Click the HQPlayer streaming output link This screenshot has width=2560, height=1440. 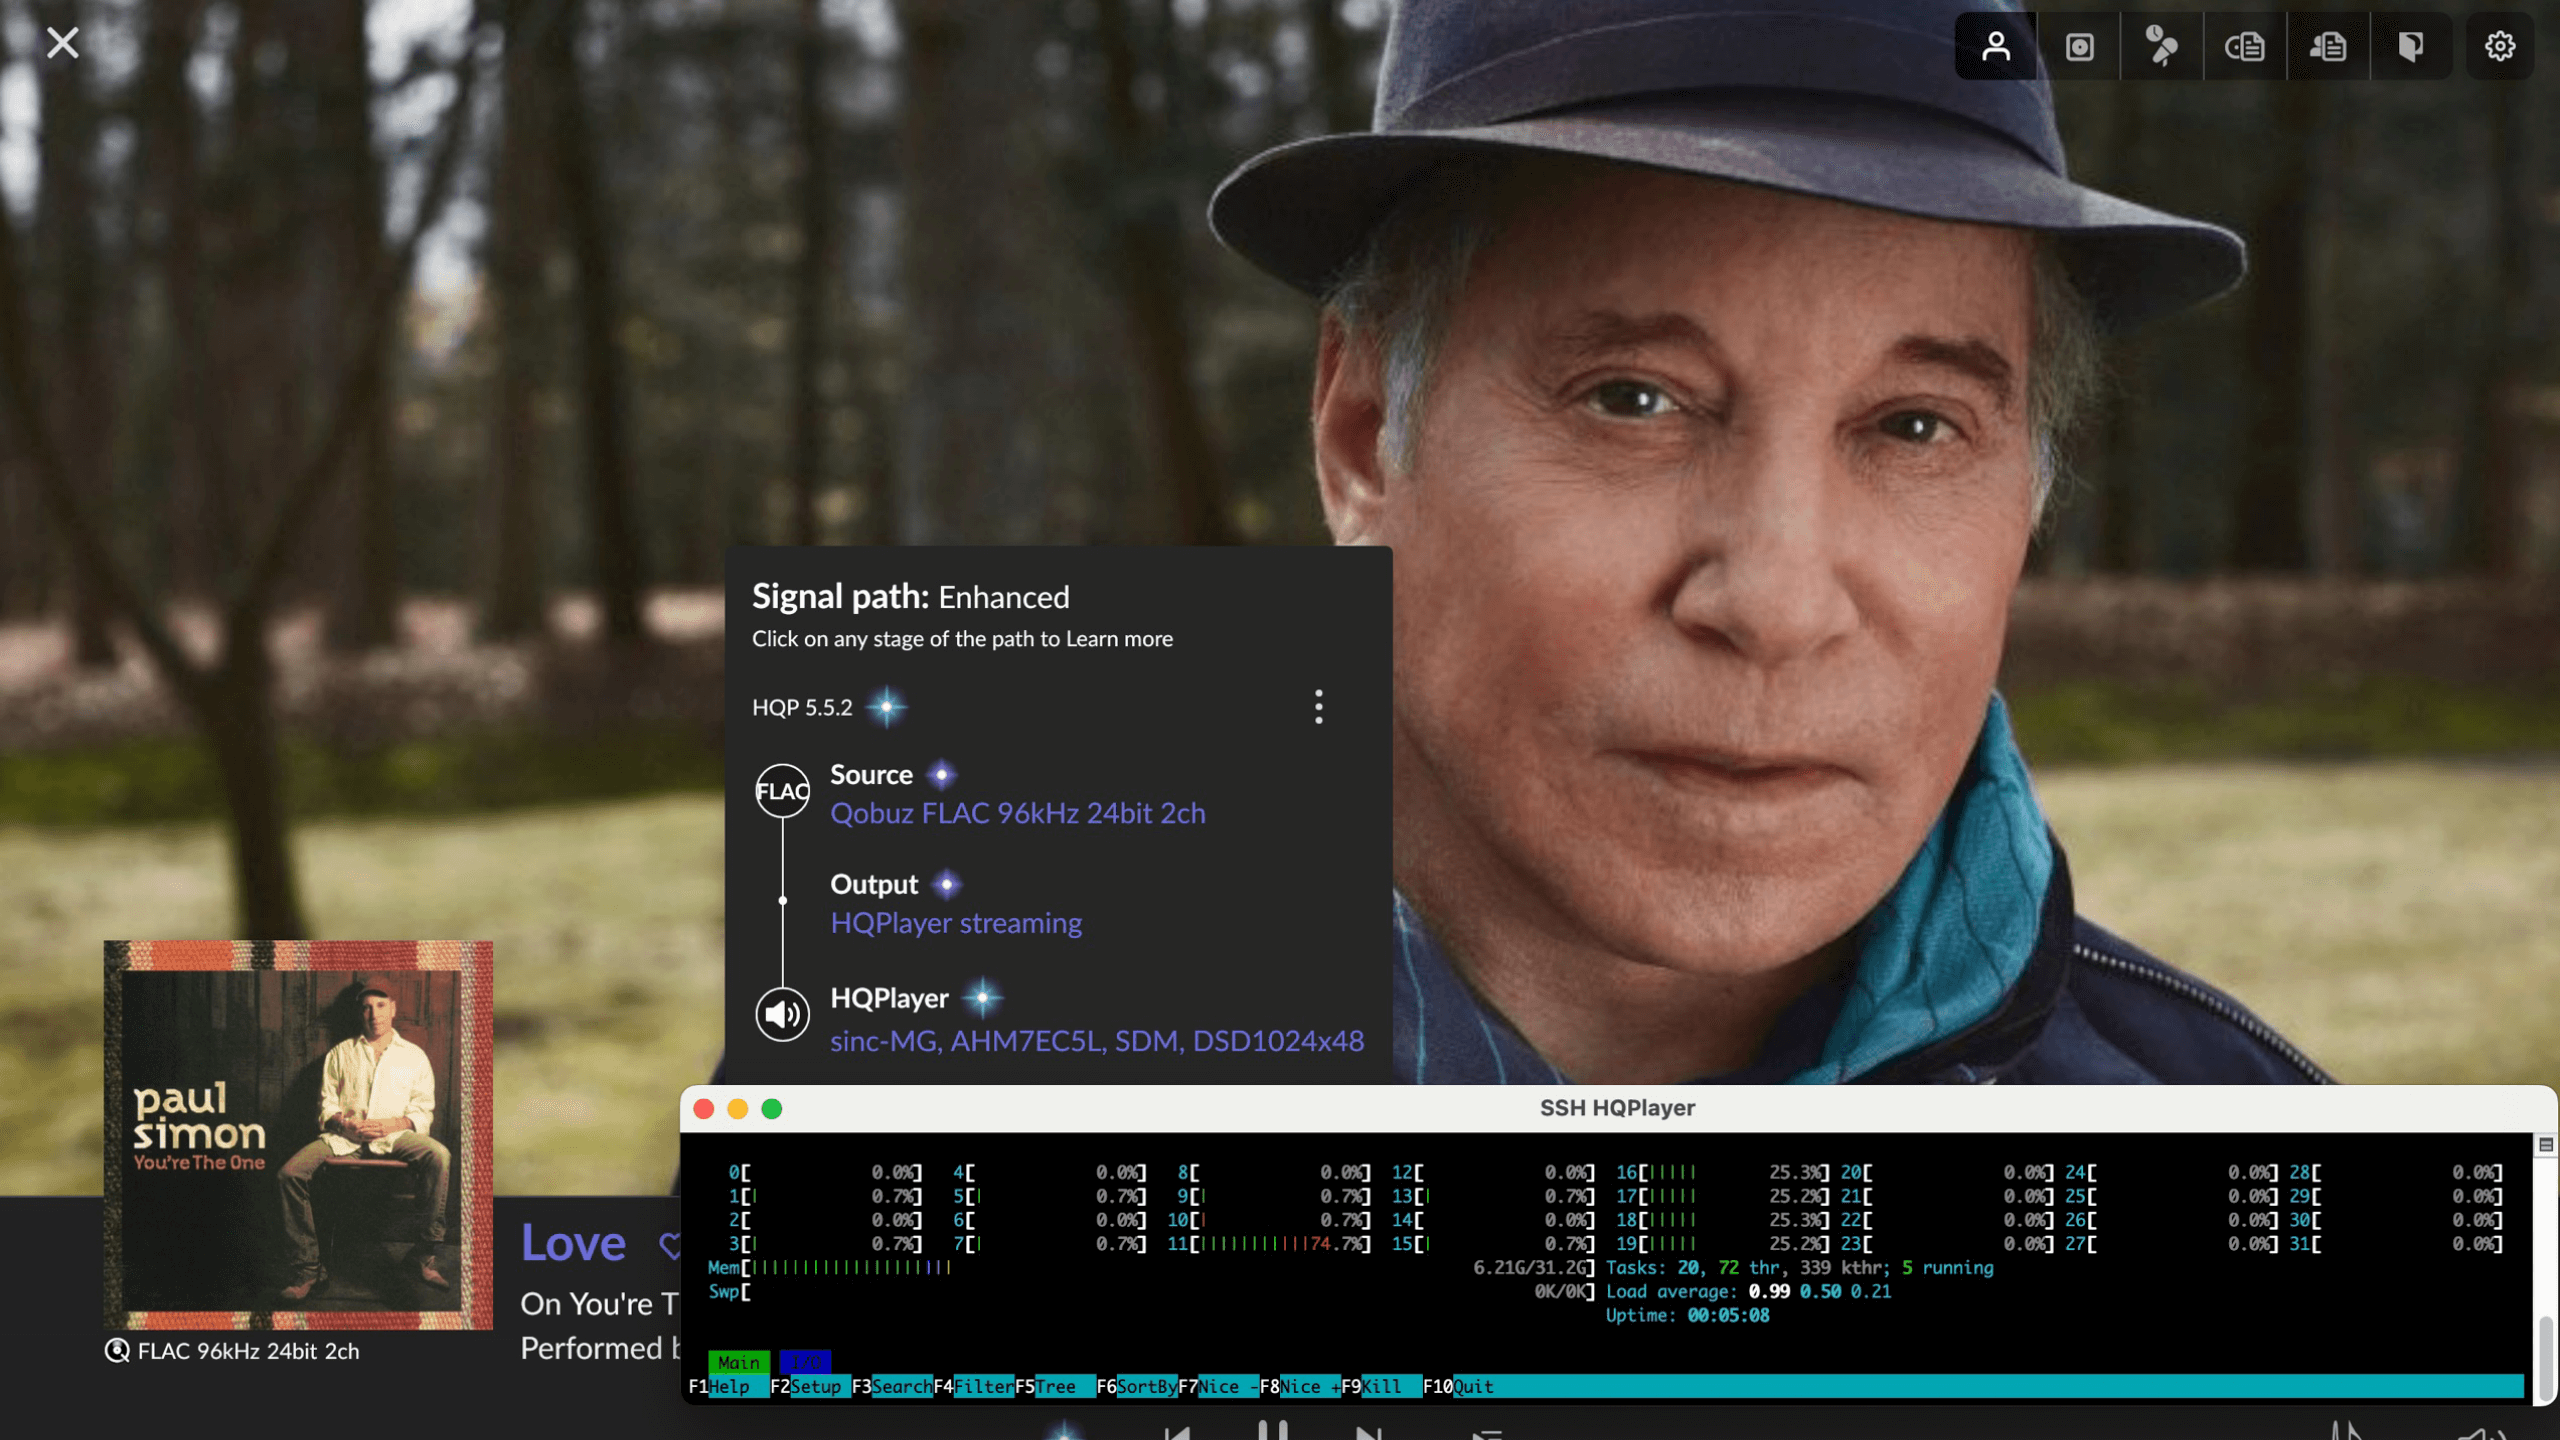[x=955, y=923]
